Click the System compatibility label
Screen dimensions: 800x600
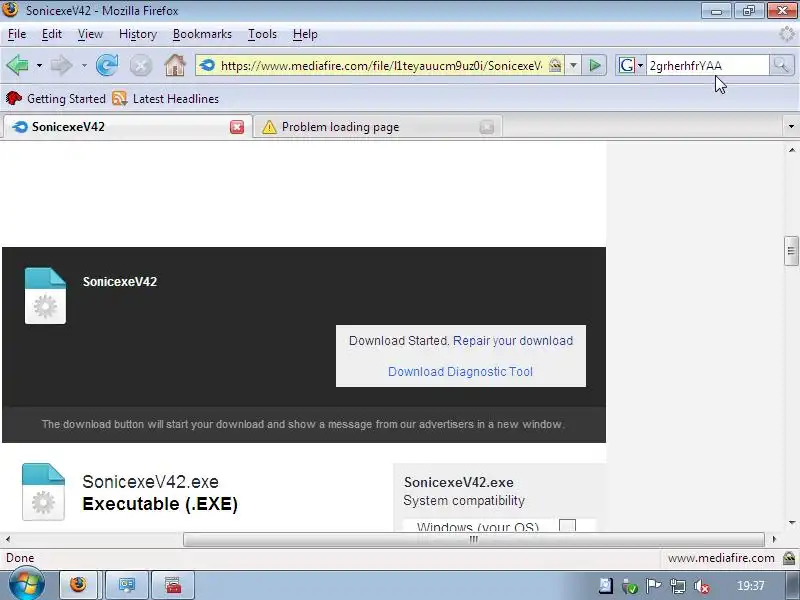(464, 501)
